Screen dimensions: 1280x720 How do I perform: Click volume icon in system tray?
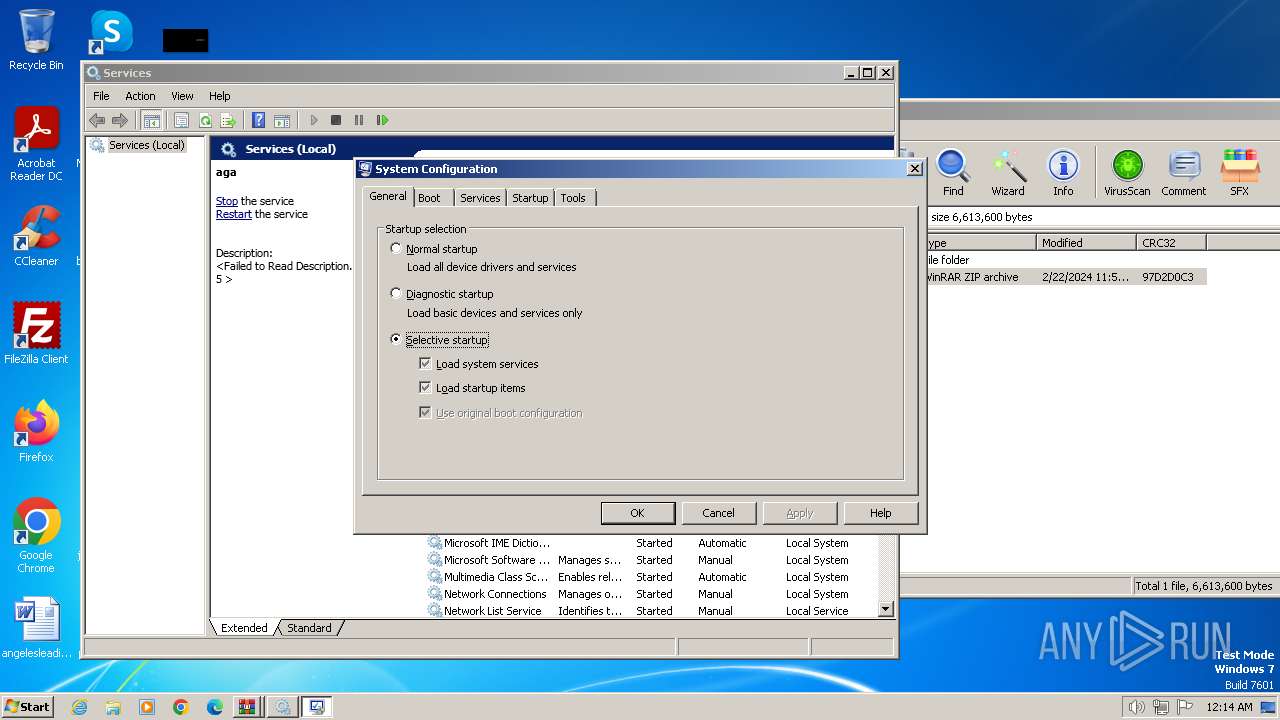pyautogui.click(x=1136, y=707)
